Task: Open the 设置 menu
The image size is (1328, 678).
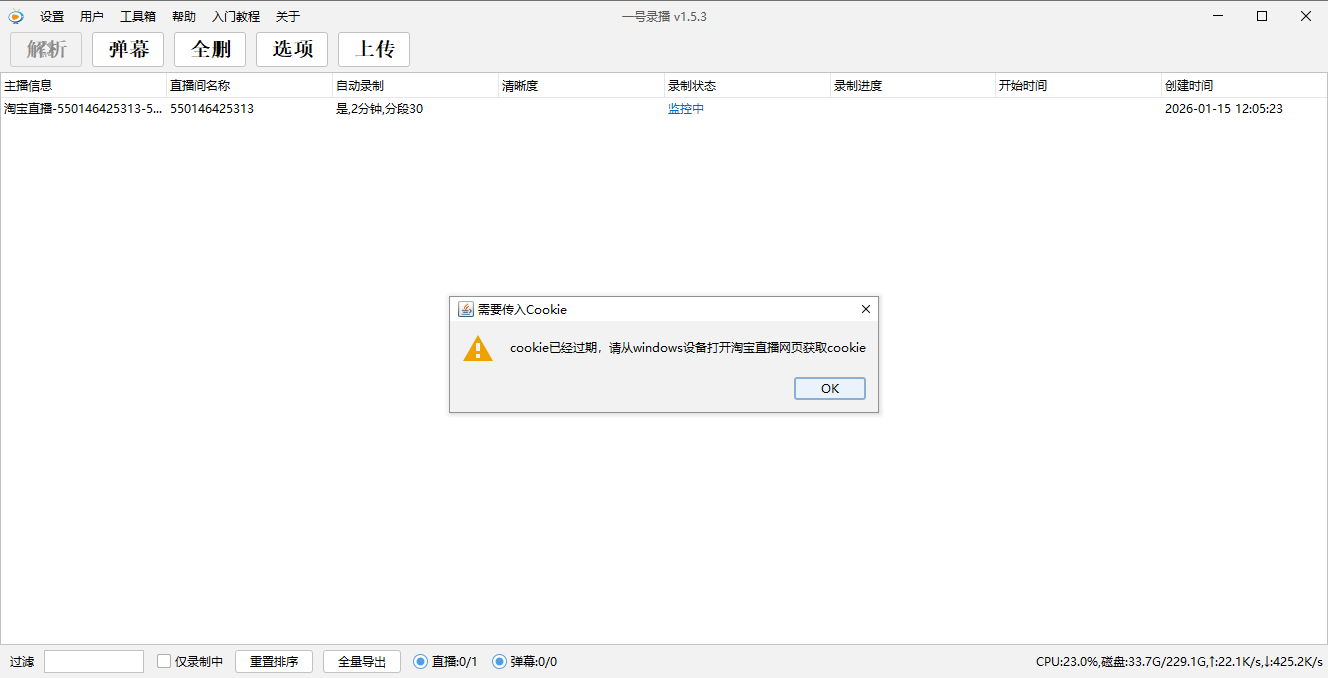Action: point(50,16)
